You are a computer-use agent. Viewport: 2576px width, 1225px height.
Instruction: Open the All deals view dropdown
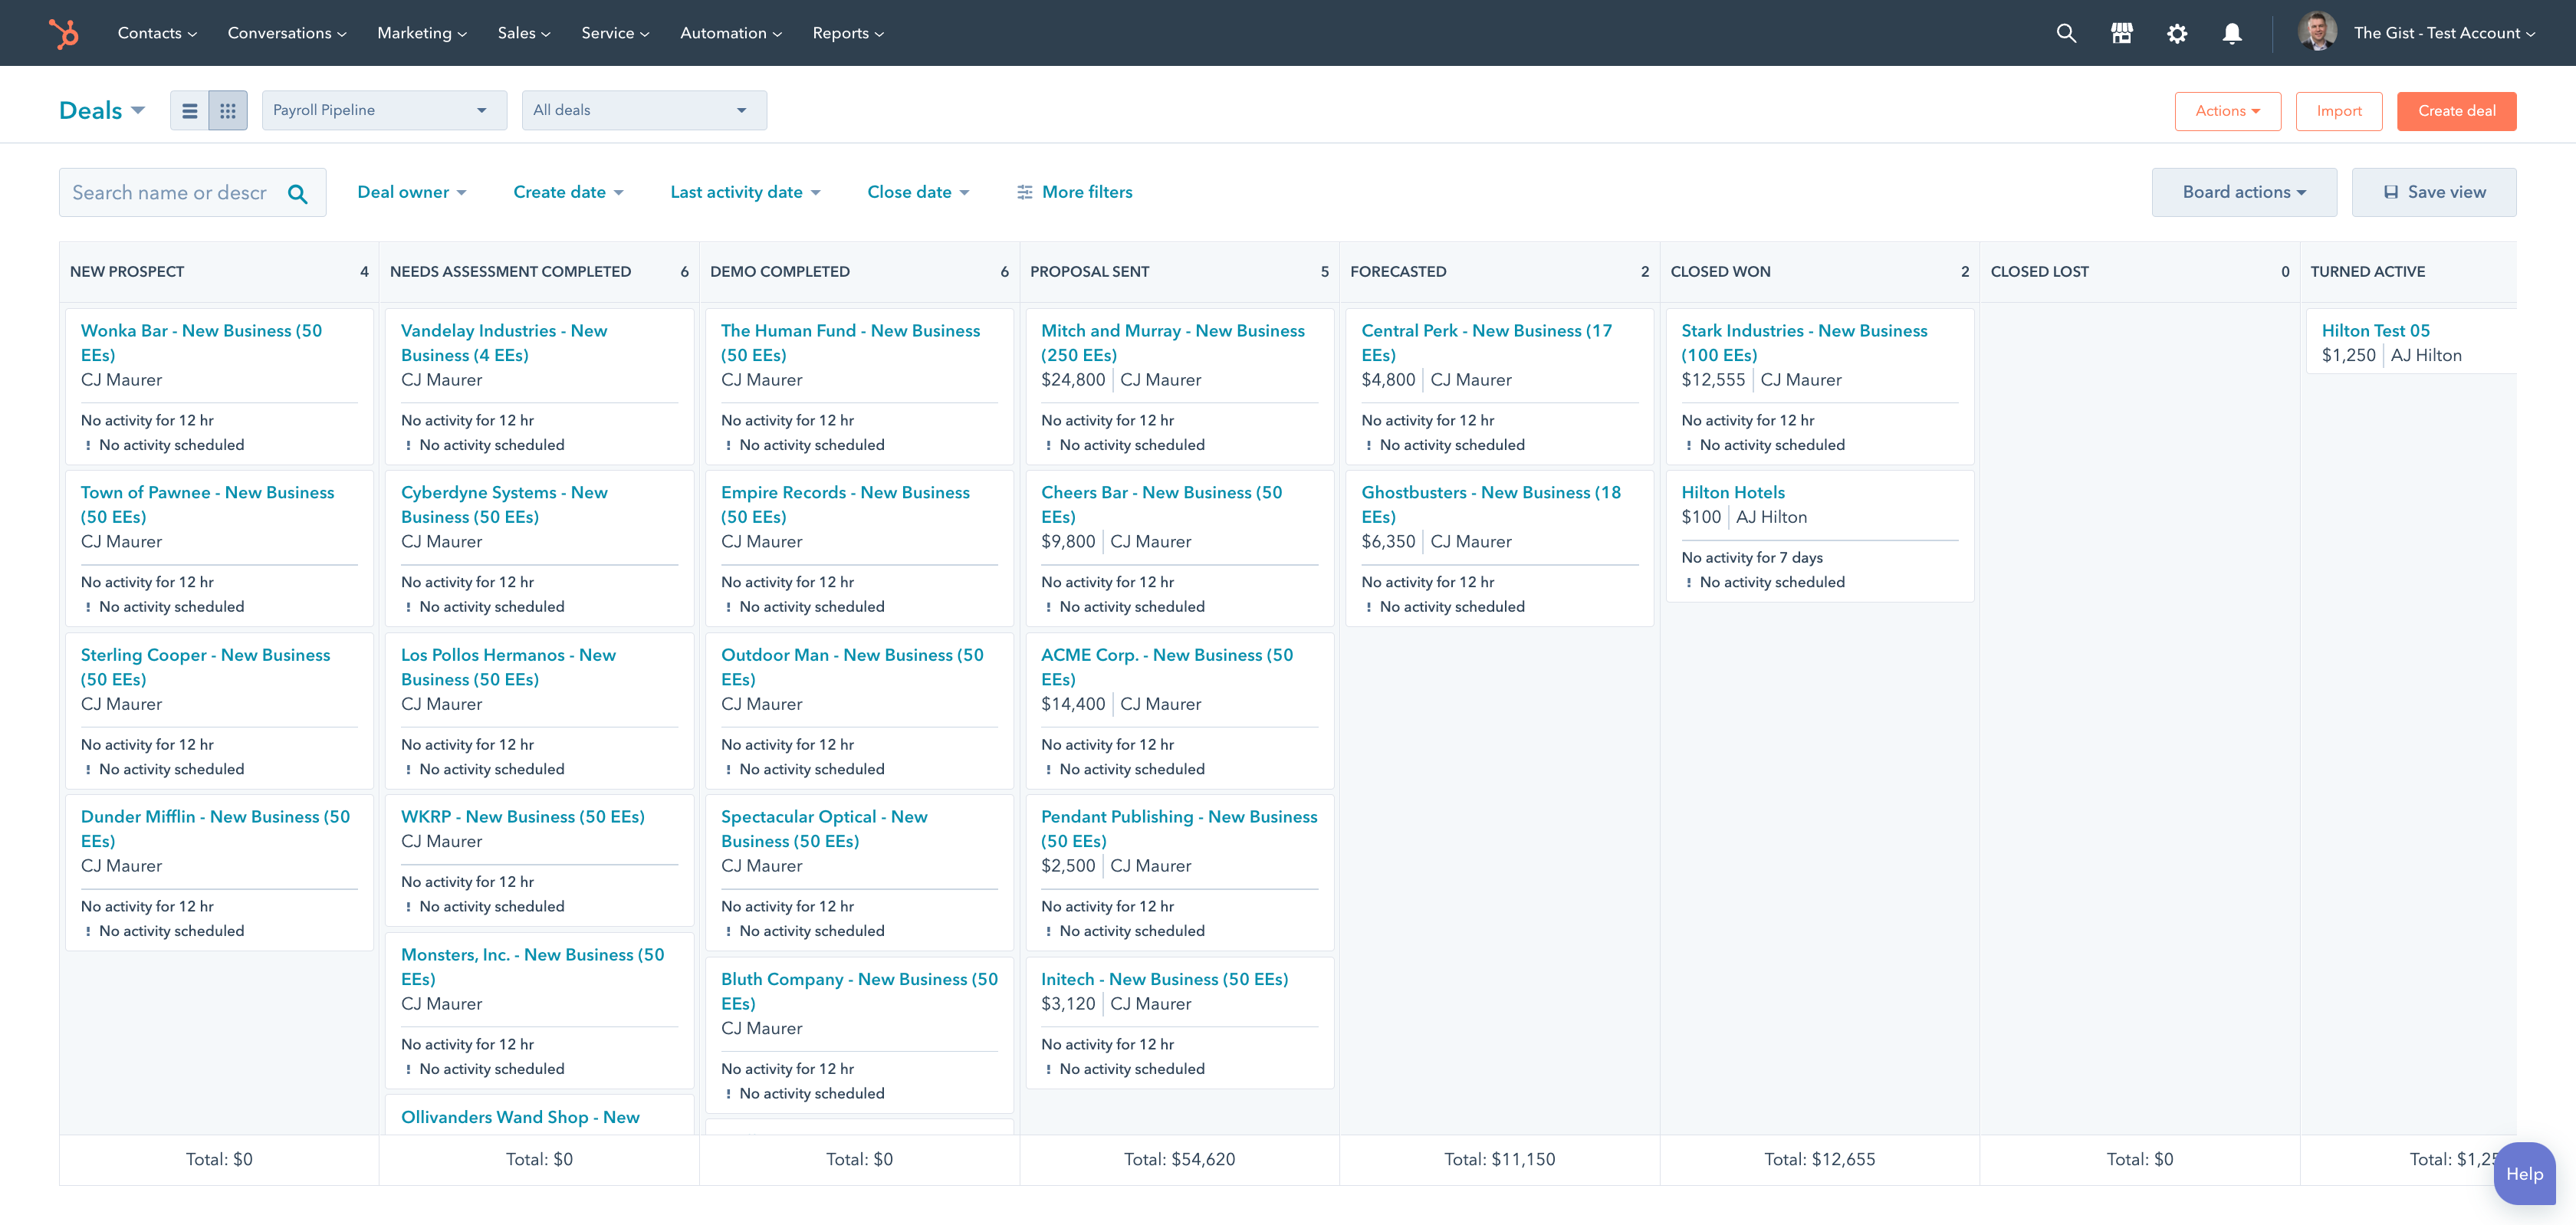[x=644, y=110]
